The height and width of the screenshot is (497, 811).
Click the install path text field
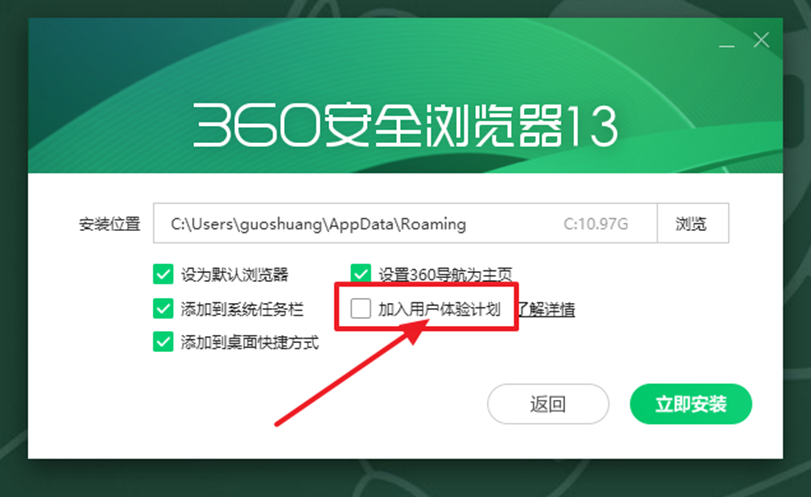click(405, 223)
